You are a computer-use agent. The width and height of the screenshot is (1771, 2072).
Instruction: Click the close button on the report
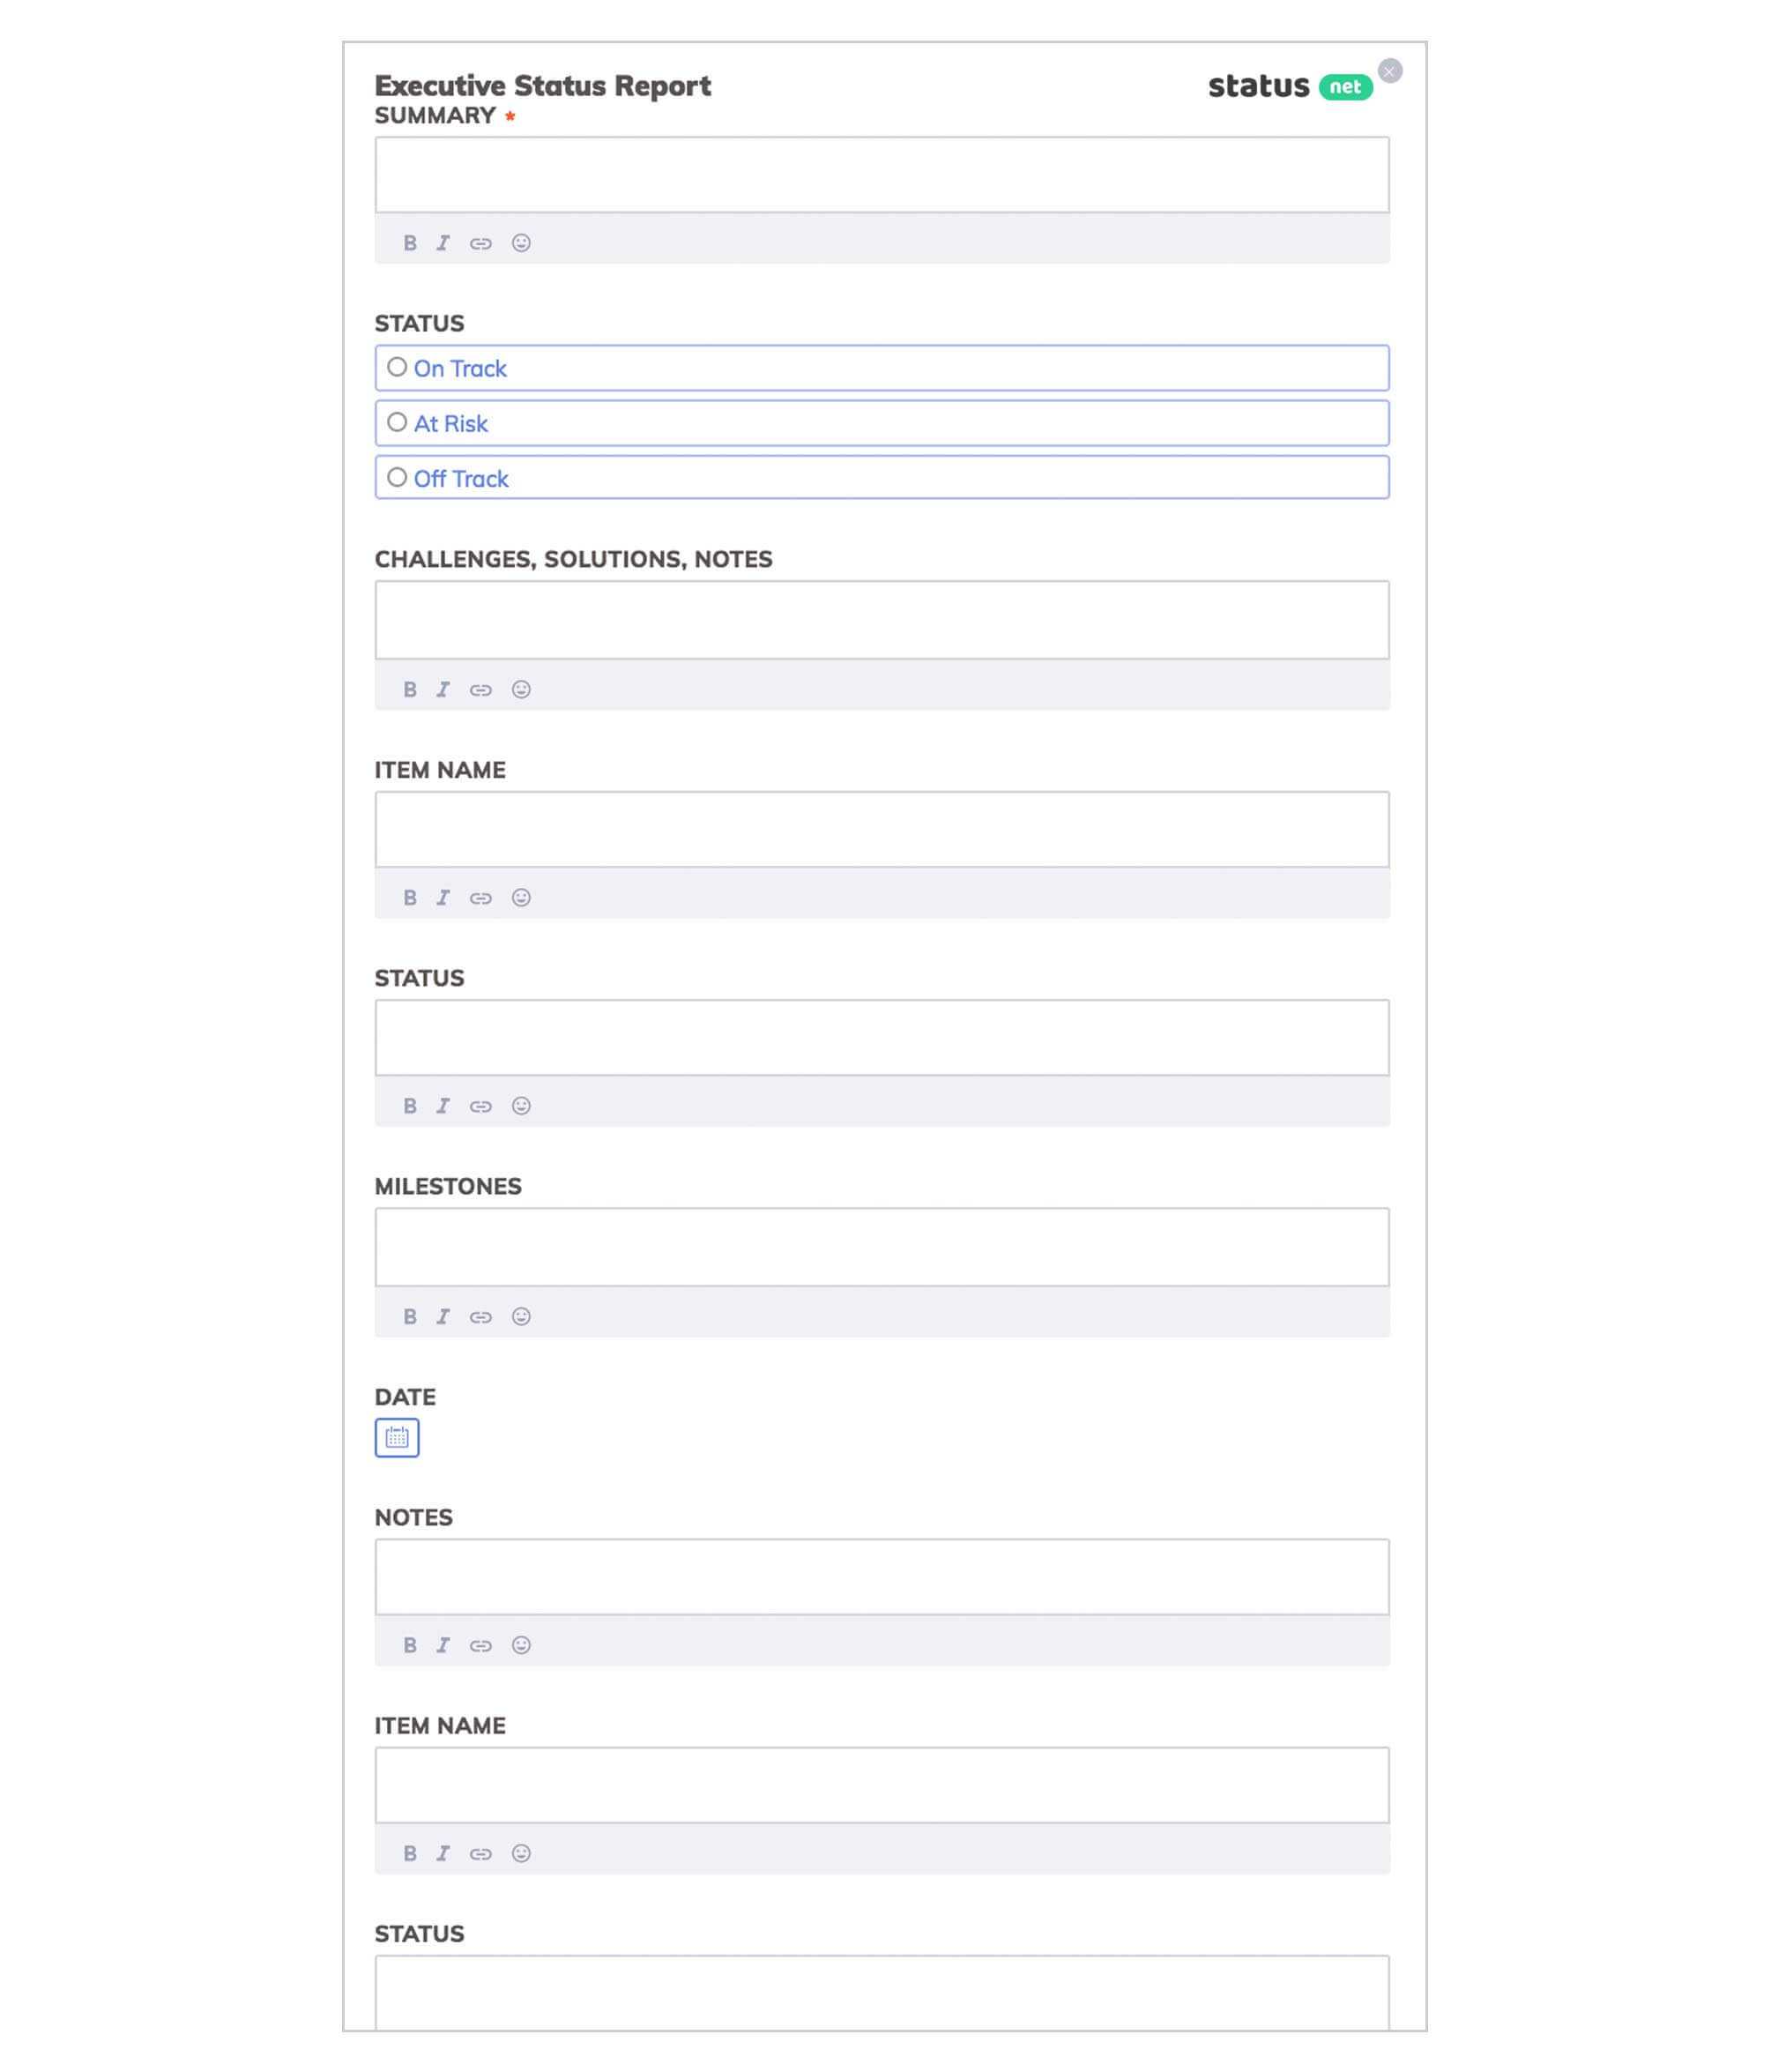point(1390,71)
